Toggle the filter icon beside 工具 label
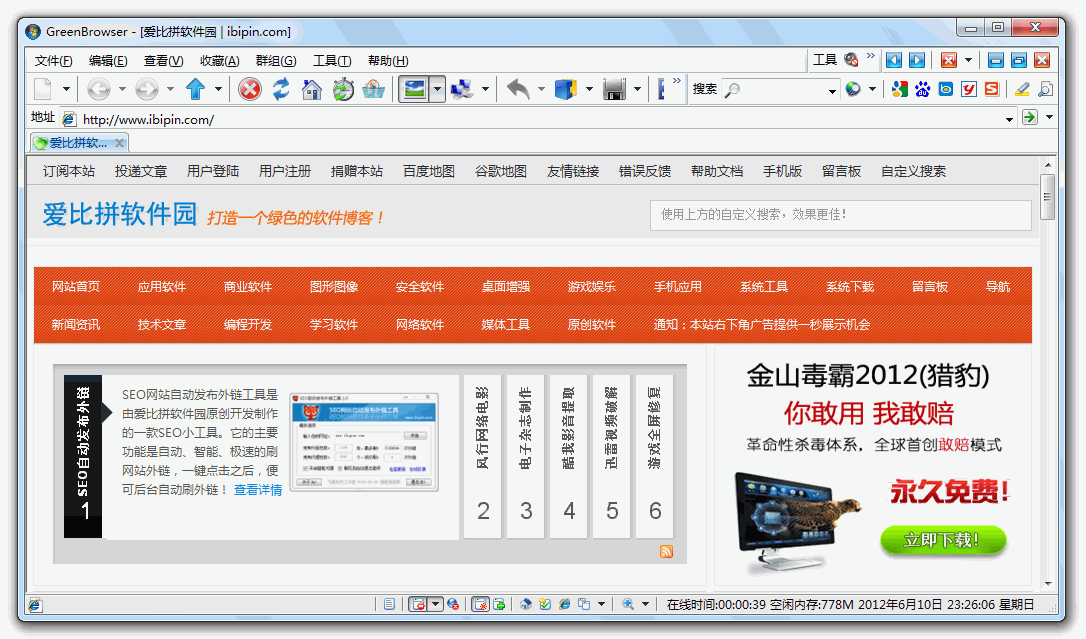The image size is (1086, 639). (x=851, y=60)
